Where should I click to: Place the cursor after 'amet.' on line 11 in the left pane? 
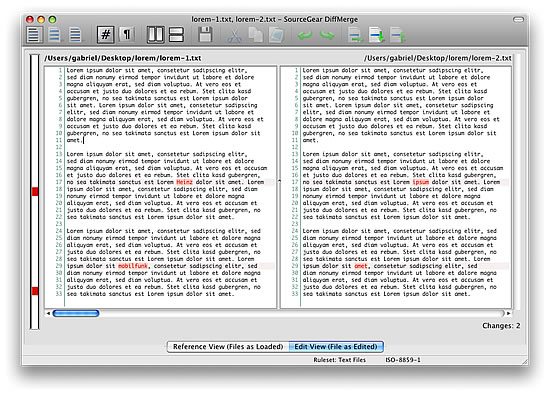point(83,140)
